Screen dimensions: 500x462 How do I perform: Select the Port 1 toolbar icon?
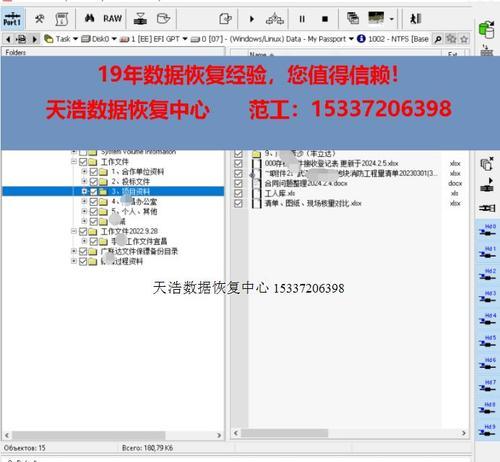12,19
